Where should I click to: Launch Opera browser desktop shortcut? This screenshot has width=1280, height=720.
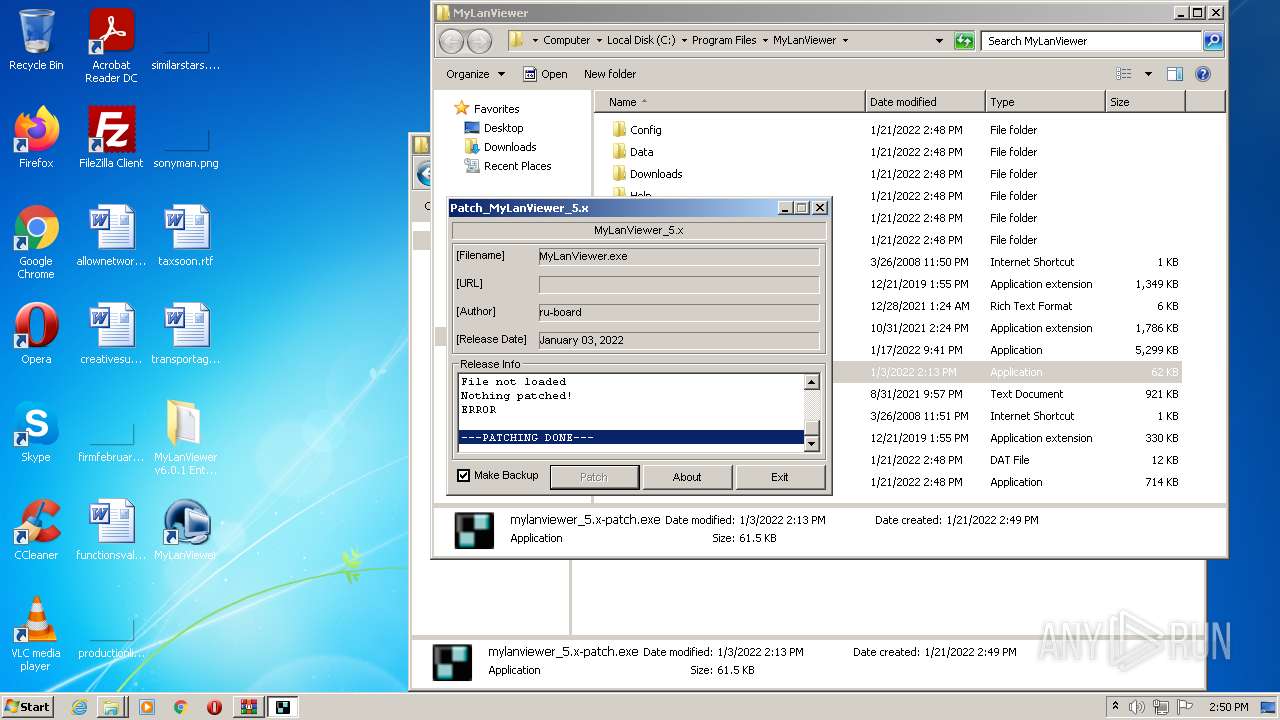click(36, 333)
